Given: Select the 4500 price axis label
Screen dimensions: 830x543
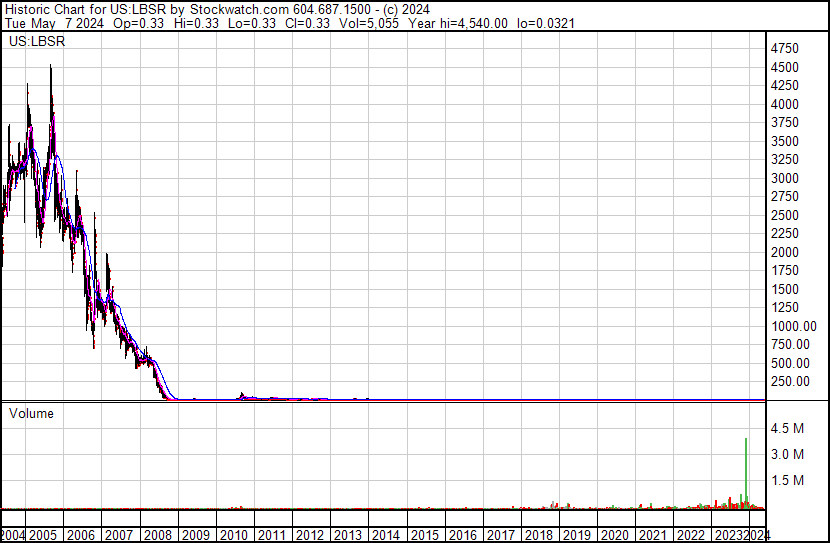Looking at the screenshot, I should pyautogui.click(x=784, y=67).
